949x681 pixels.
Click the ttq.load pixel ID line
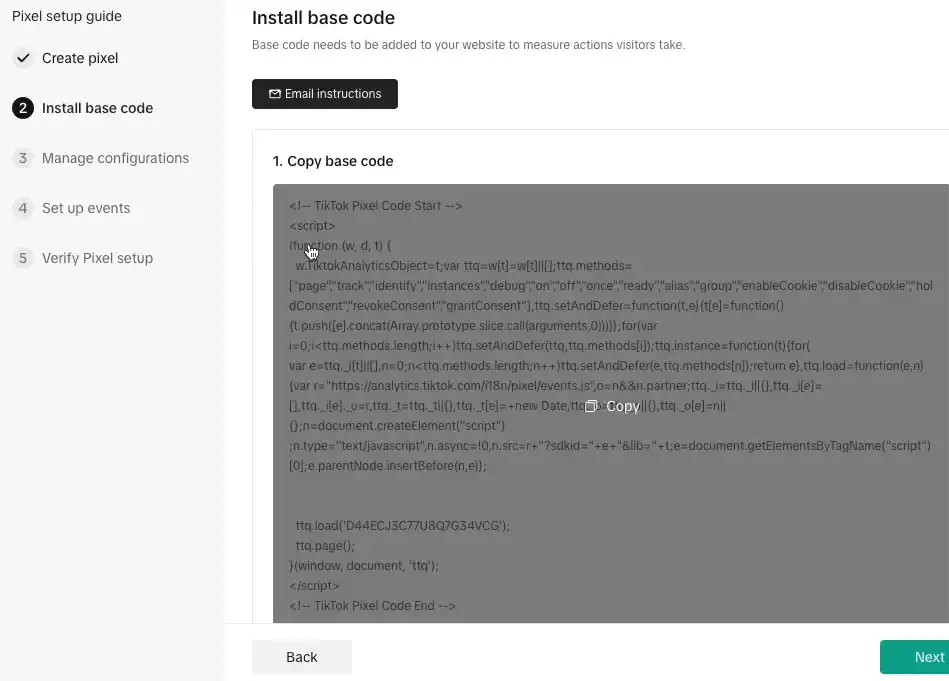(402, 525)
